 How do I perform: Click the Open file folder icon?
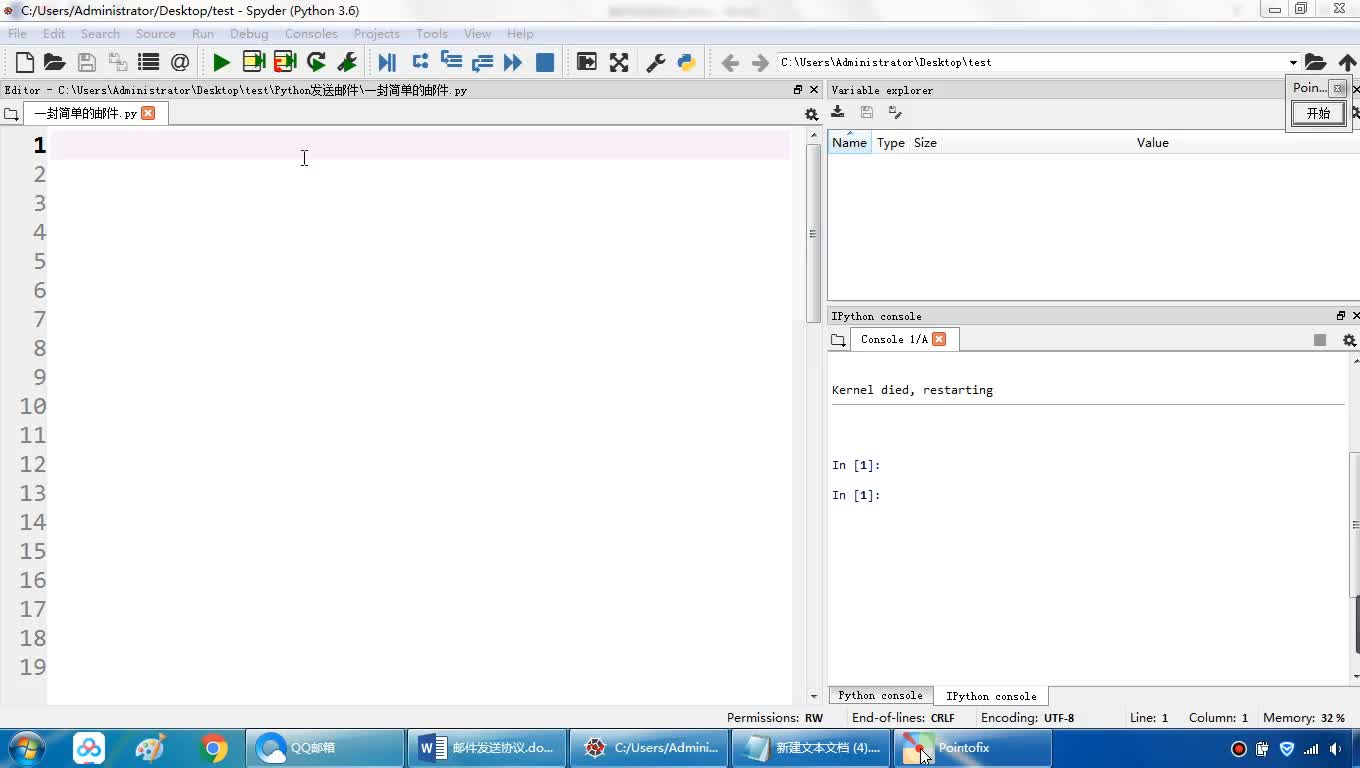coord(55,62)
